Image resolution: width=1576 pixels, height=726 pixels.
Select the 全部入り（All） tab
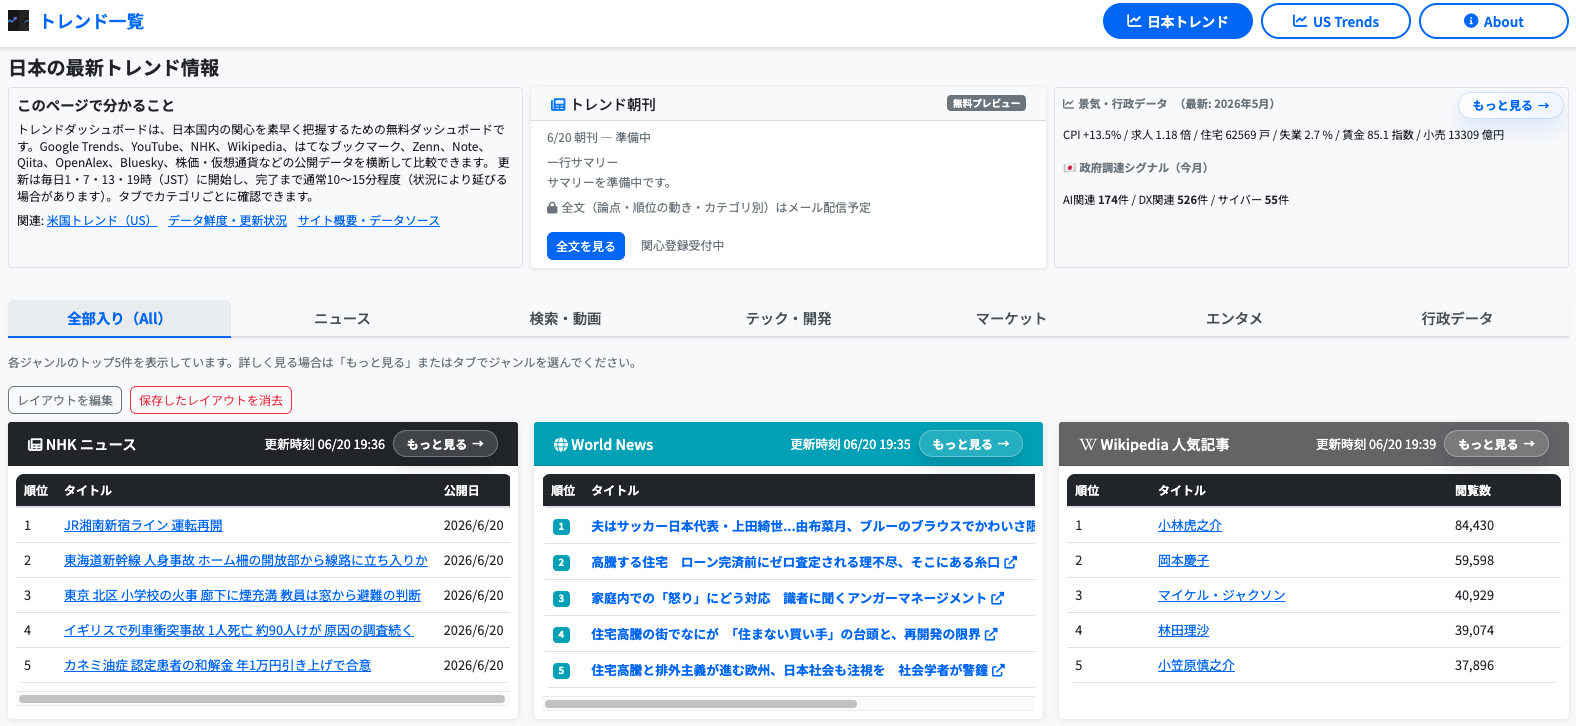(119, 318)
